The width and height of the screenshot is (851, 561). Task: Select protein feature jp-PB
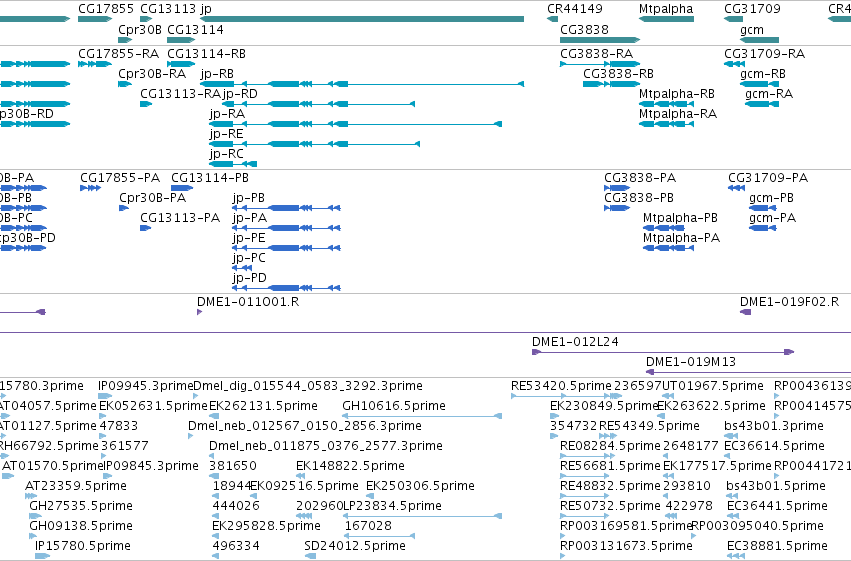tap(287, 208)
